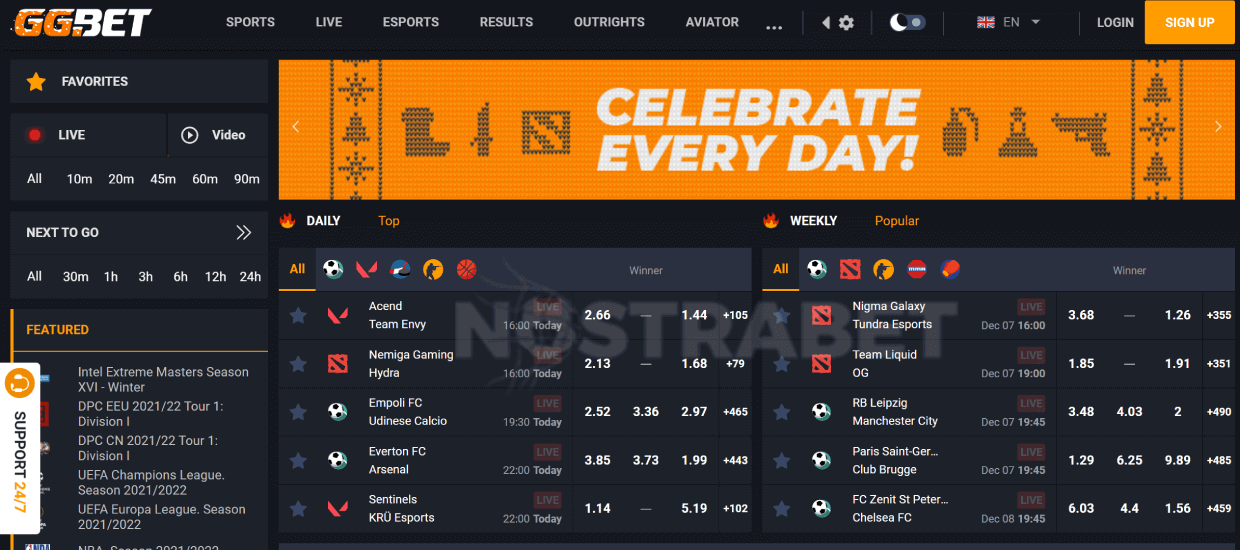Expand +105 markets for Acend match
The image size is (1240, 550).
coord(735,315)
